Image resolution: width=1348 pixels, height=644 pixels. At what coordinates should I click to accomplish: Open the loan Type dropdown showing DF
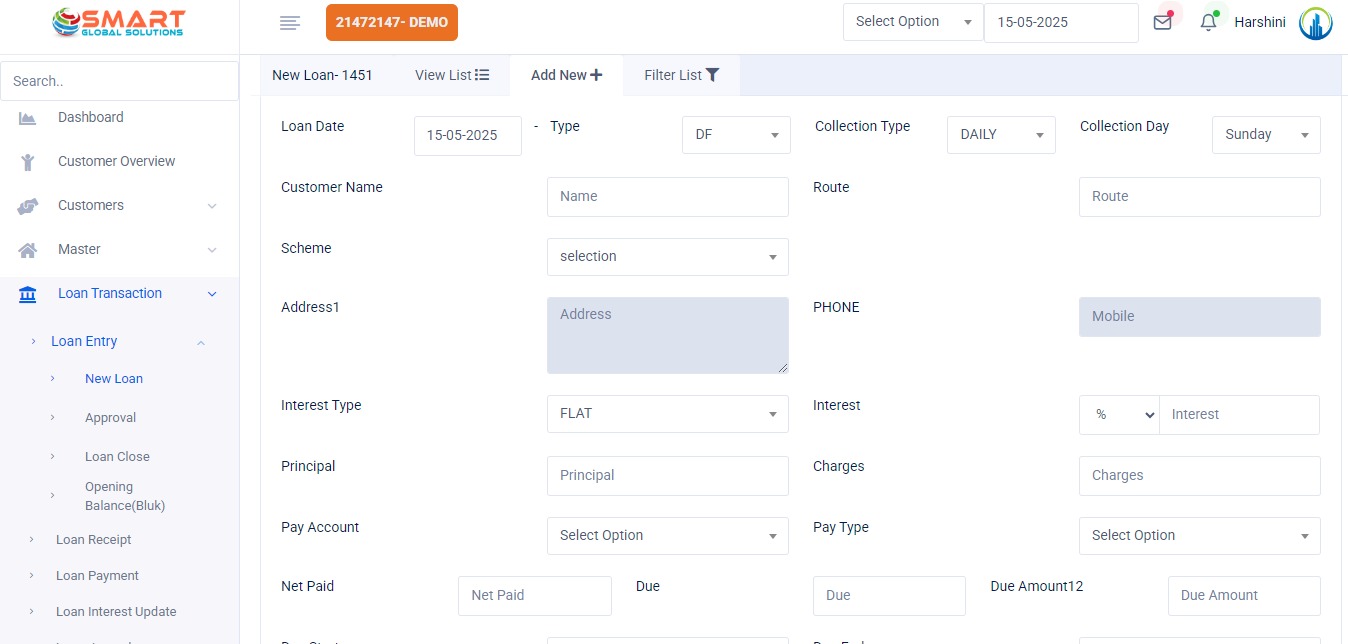[736, 135]
